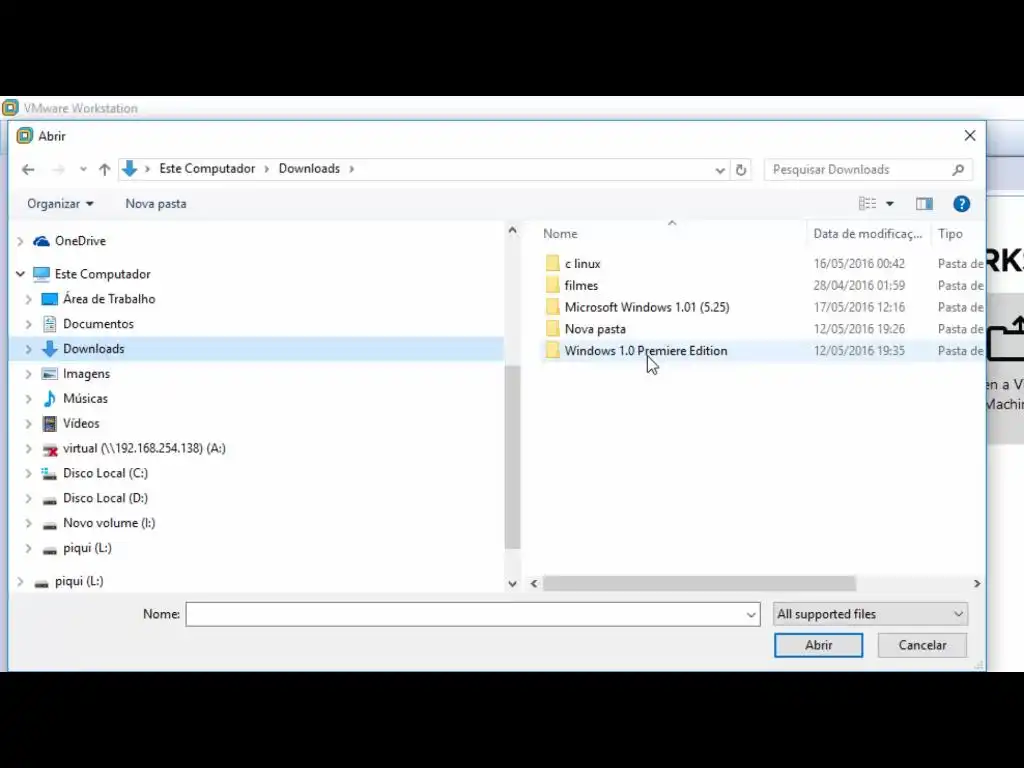
Task: Go up one folder level
Action: 104,170
